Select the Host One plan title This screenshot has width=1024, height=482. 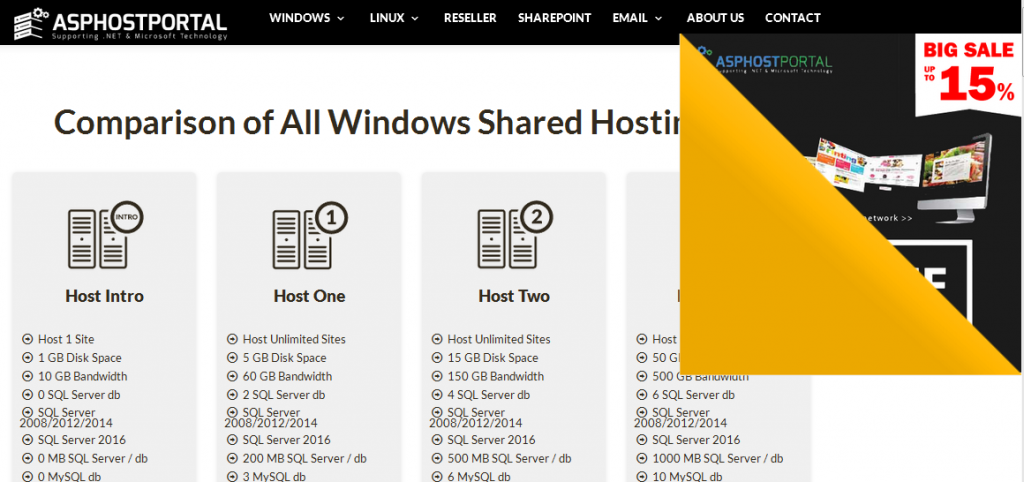tap(310, 296)
